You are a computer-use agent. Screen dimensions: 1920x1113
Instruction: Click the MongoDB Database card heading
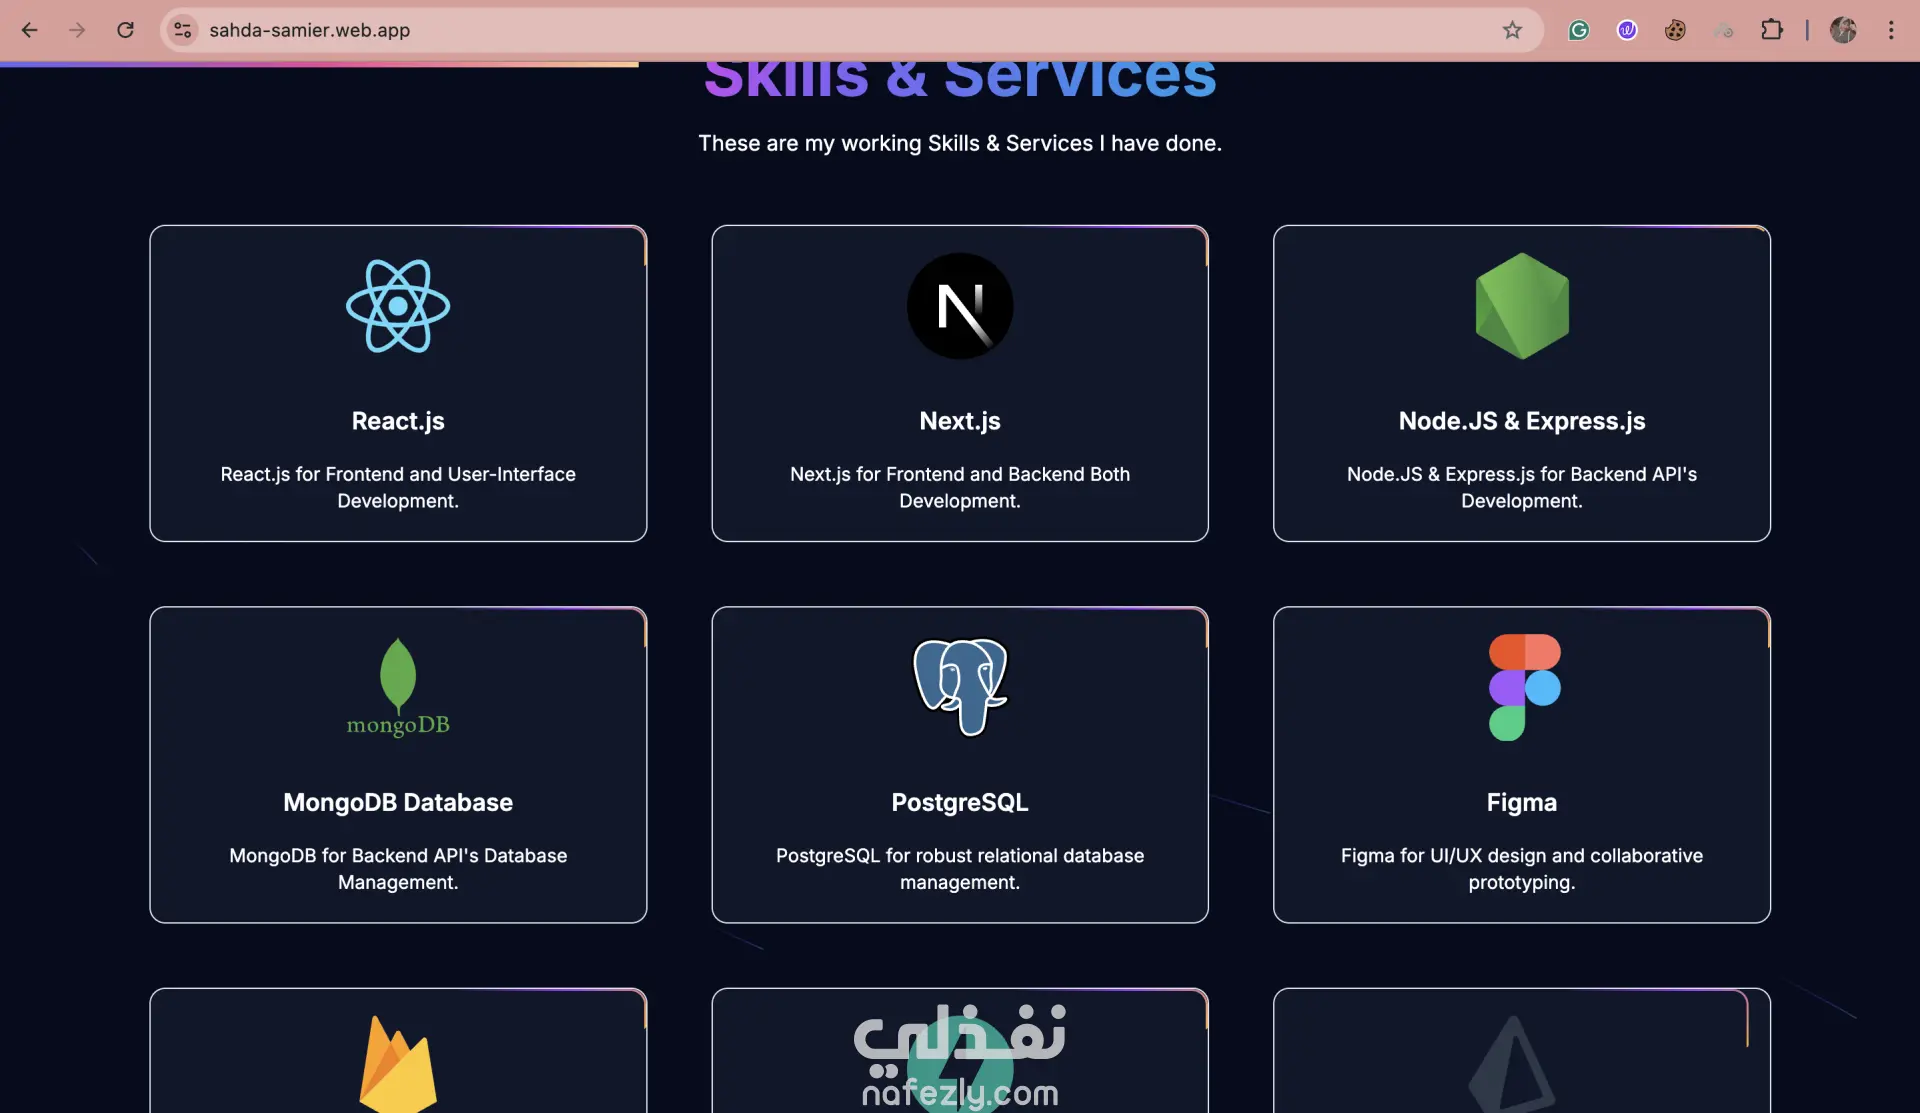pos(398,802)
